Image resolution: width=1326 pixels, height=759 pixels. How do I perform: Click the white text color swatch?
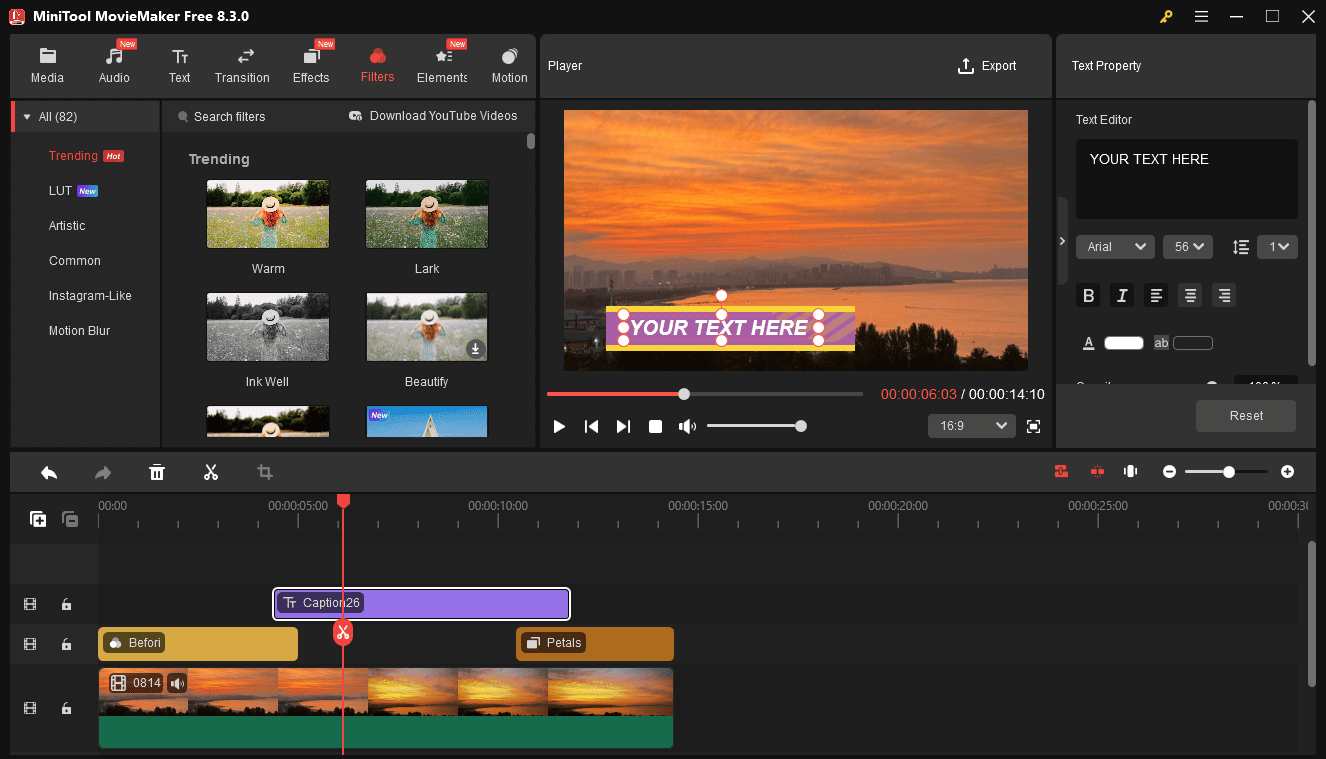(1123, 343)
